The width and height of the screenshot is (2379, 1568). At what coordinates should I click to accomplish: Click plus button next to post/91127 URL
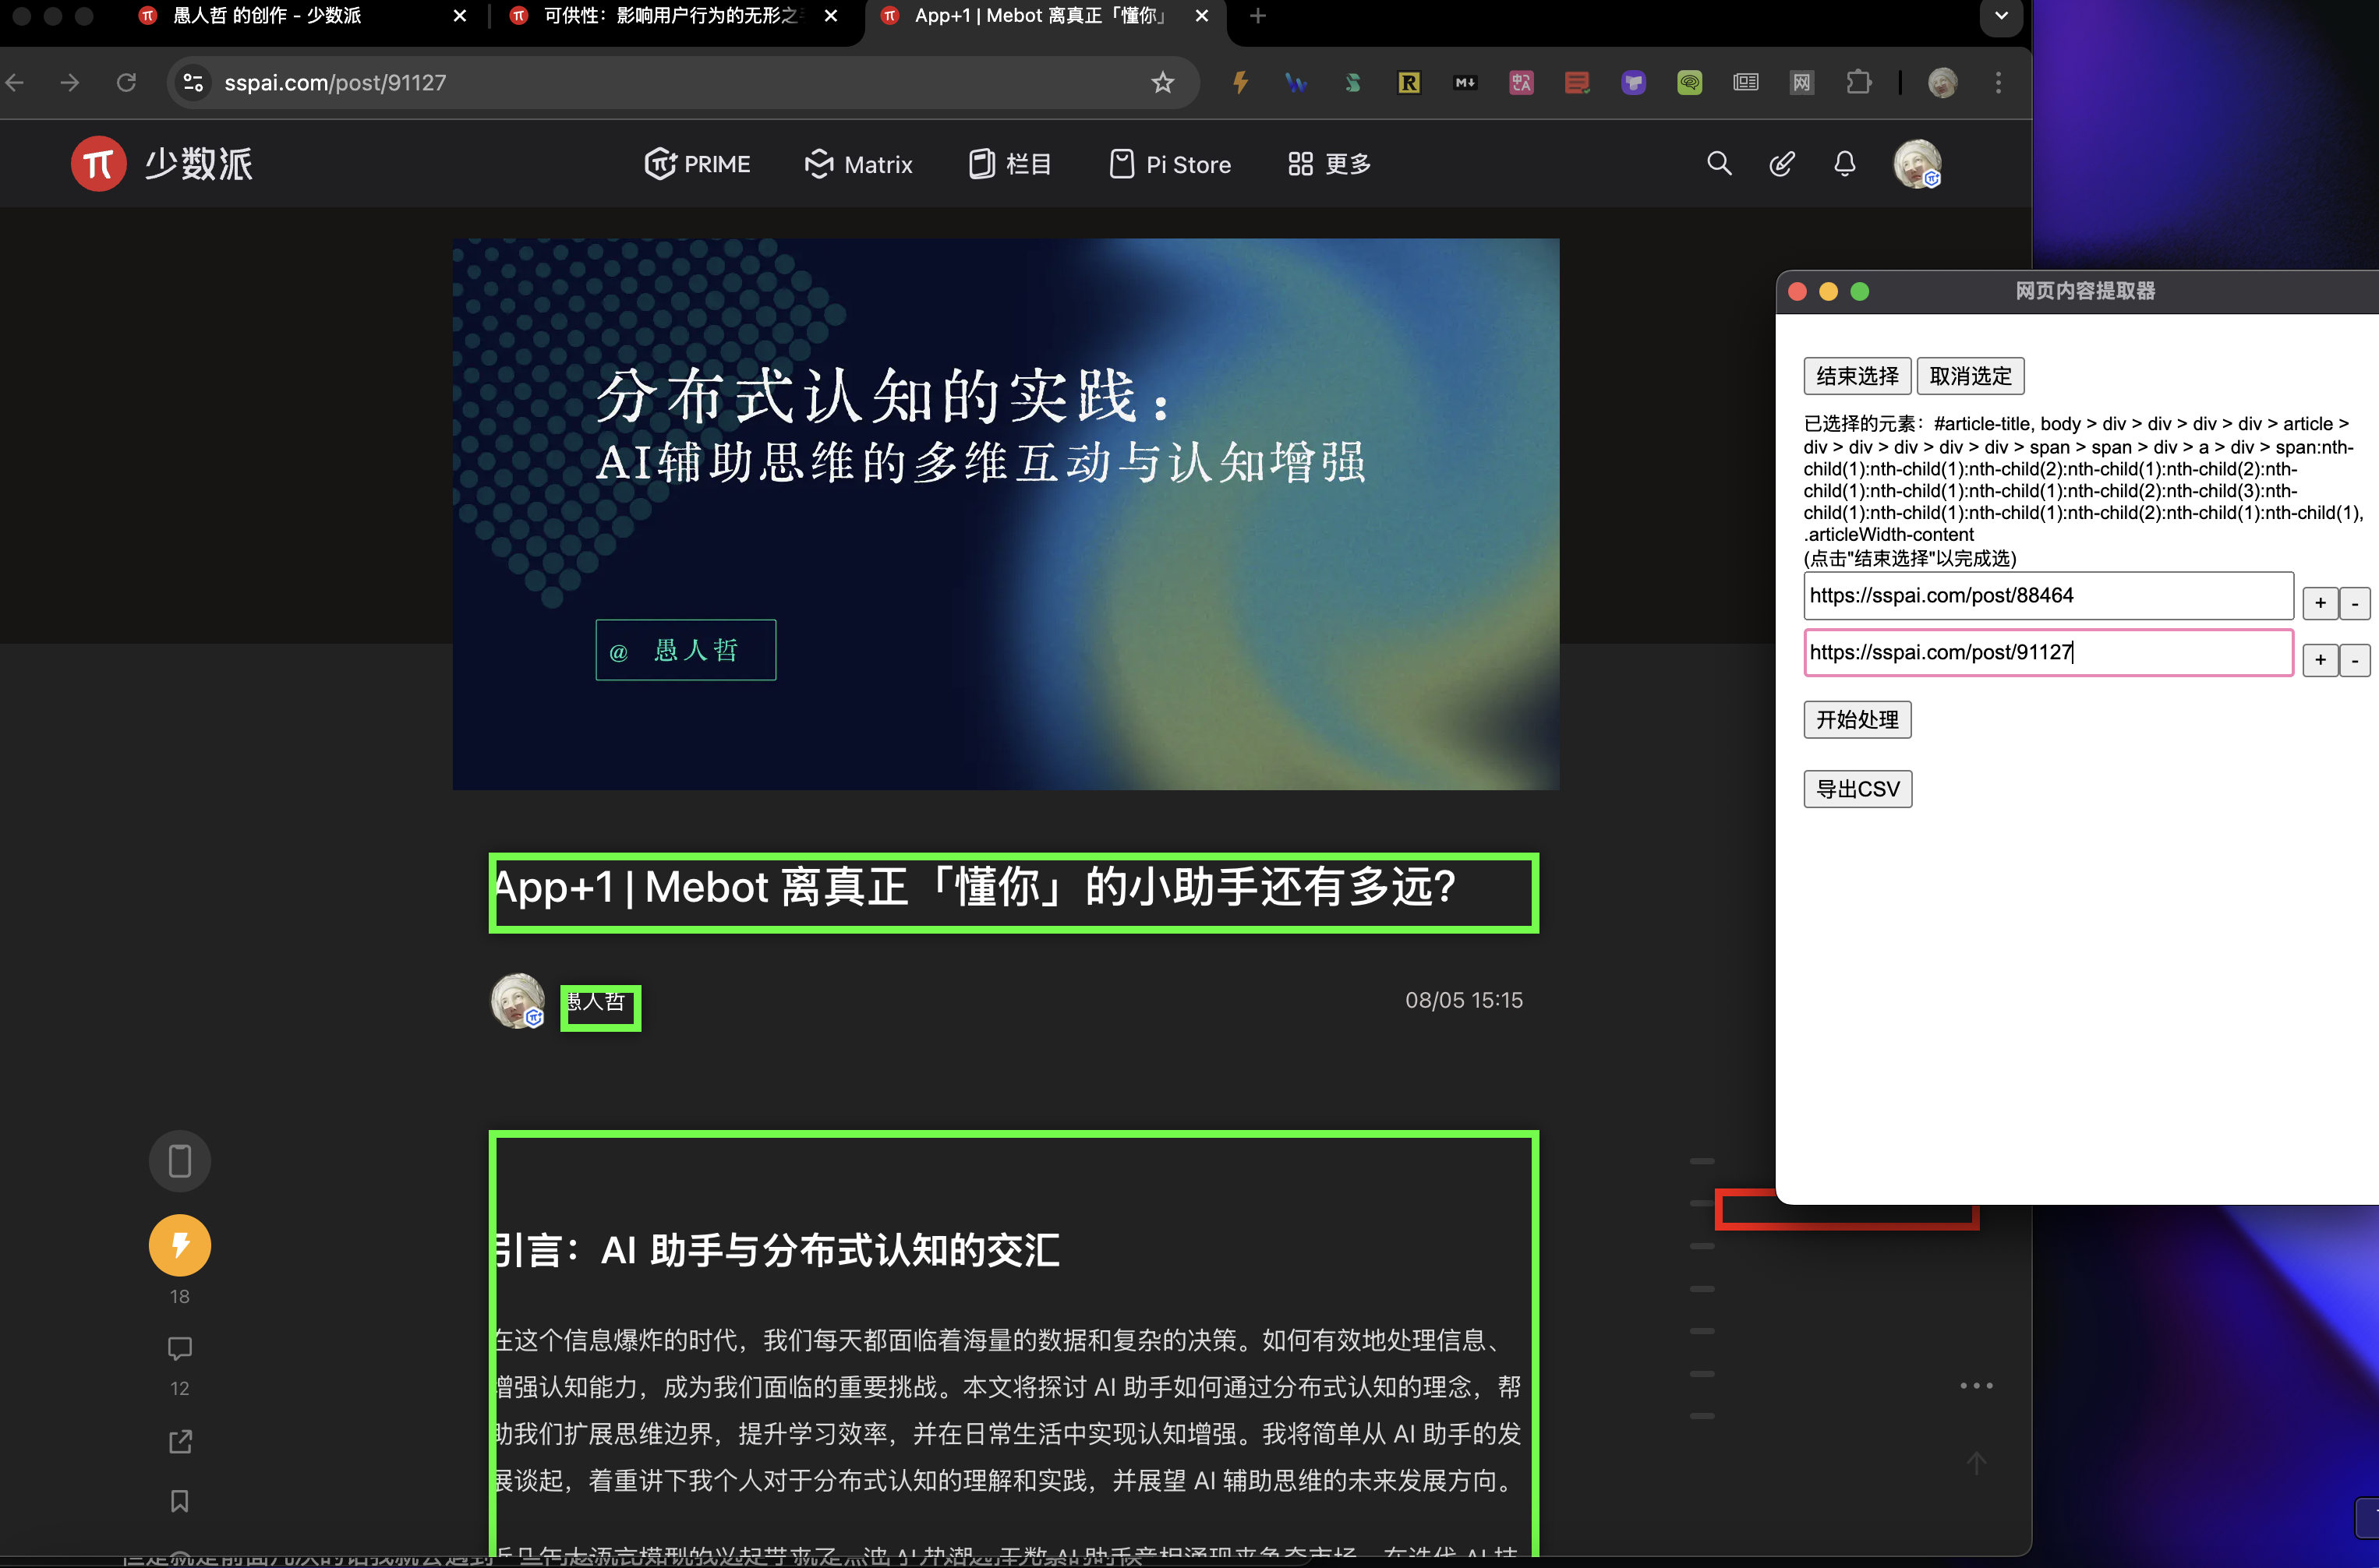click(2320, 660)
